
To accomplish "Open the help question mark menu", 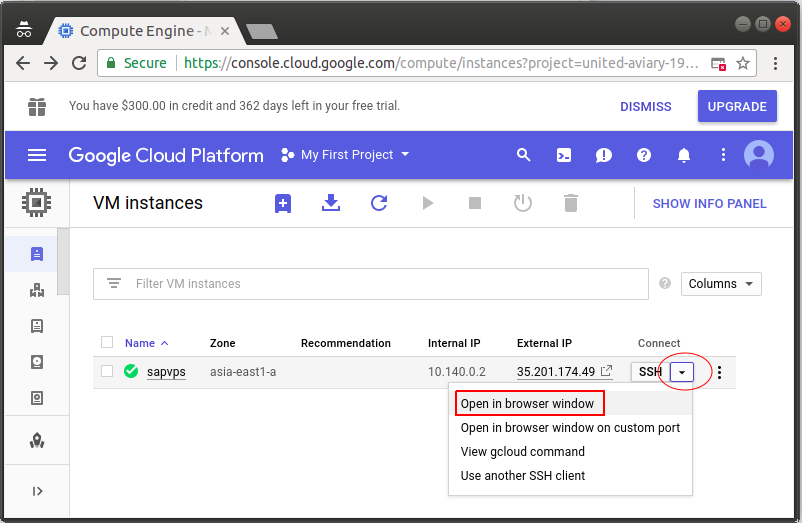I will point(643,155).
